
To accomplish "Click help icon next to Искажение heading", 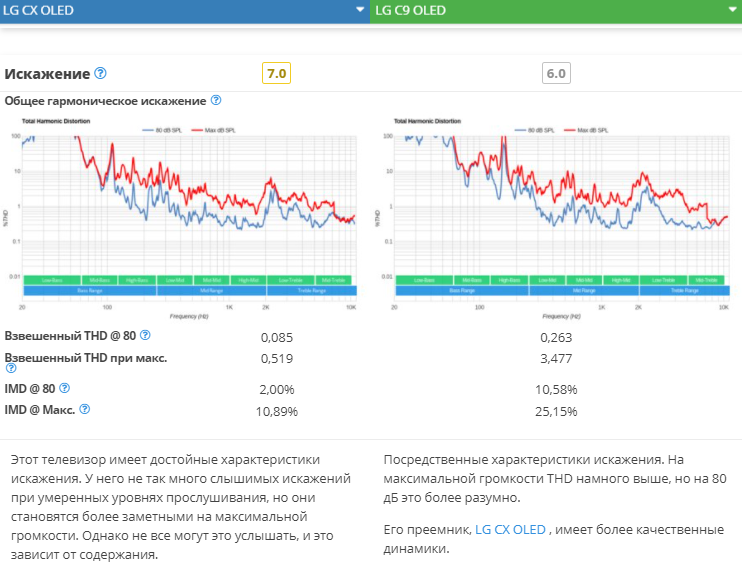I will 100,74.
